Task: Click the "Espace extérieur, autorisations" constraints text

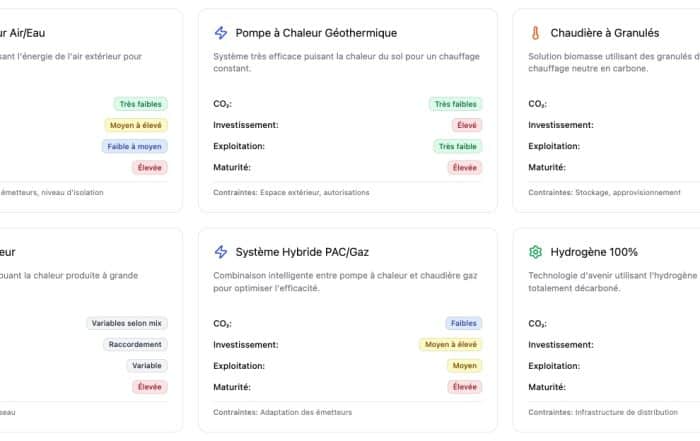Action: 321,192
